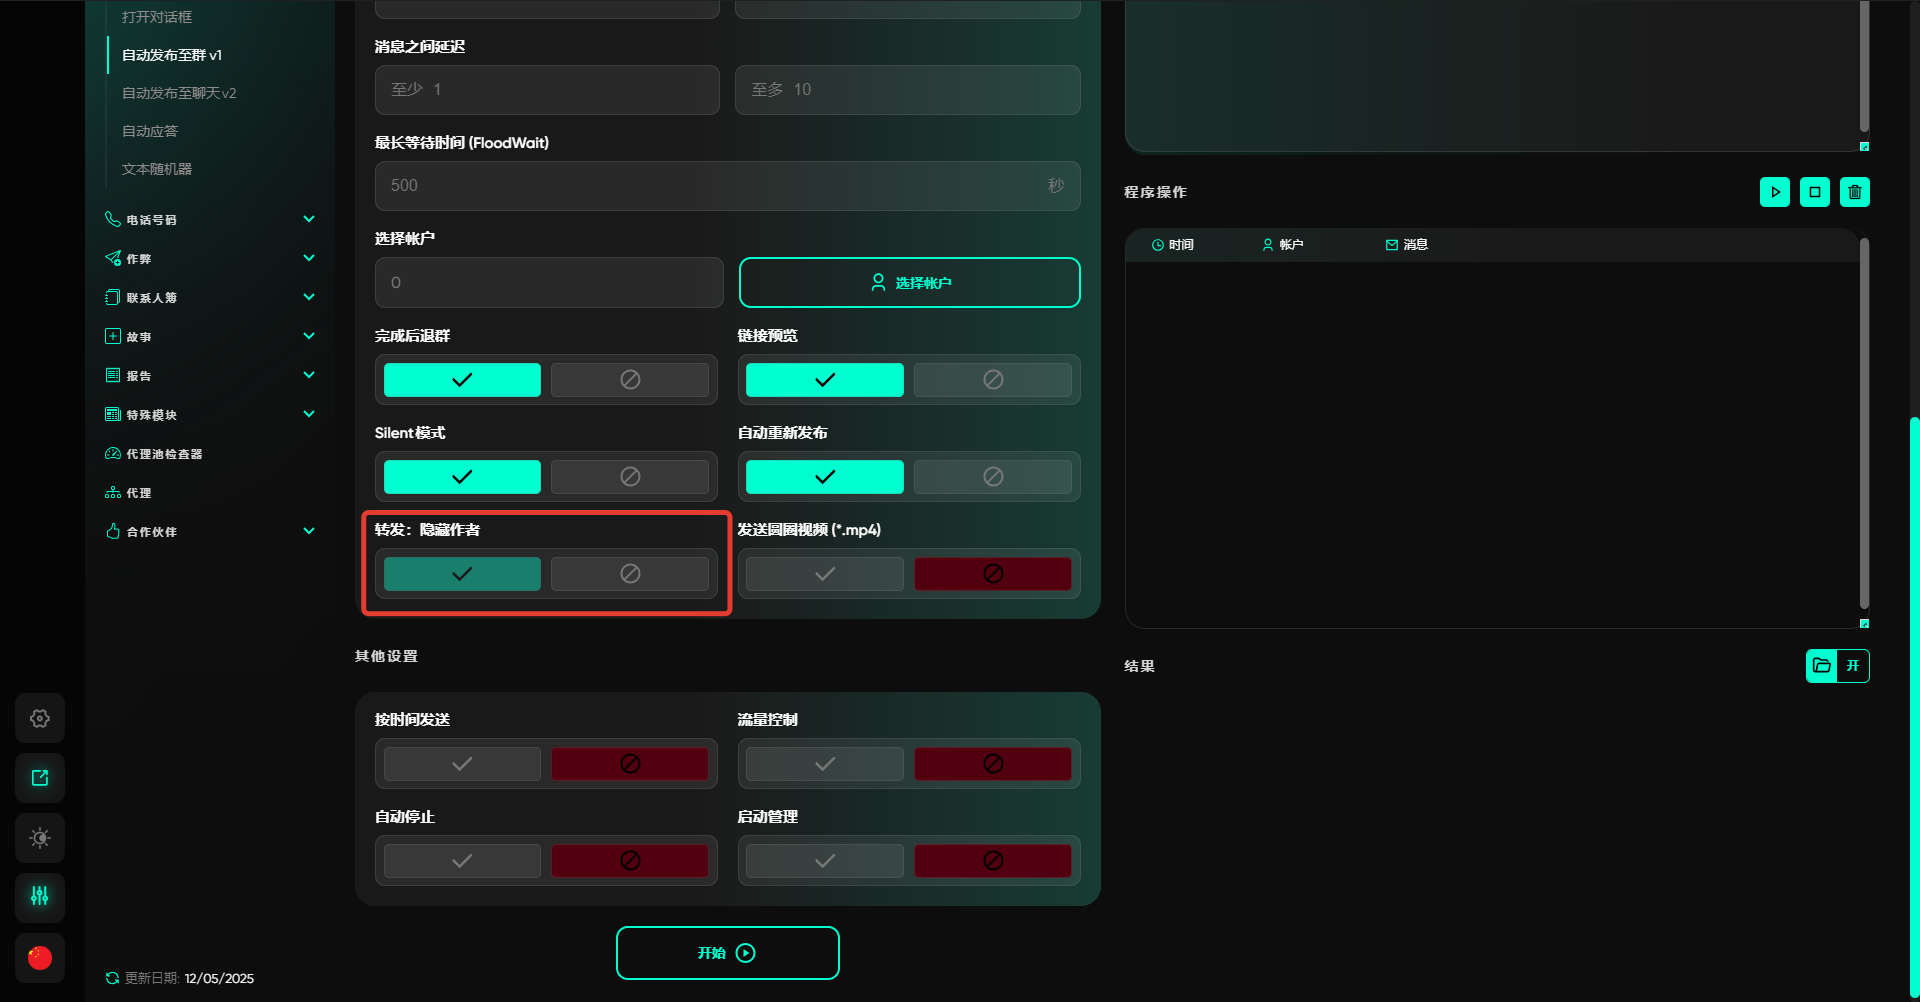Open 自动发布至聊天 v2 menu item
The height and width of the screenshot is (1002, 1920).
pos(179,93)
